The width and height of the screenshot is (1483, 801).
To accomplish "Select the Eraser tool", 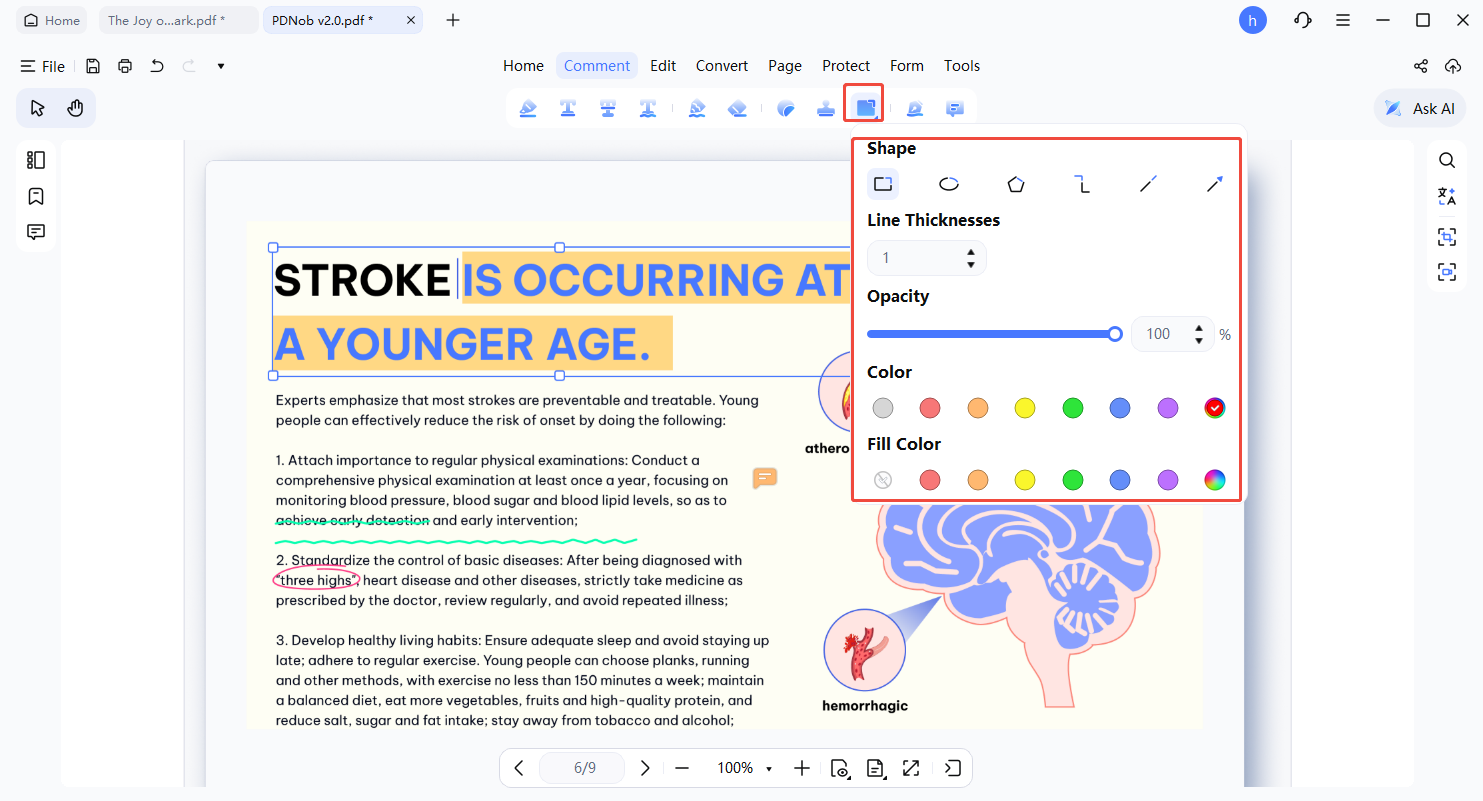I will click(x=737, y=108).
